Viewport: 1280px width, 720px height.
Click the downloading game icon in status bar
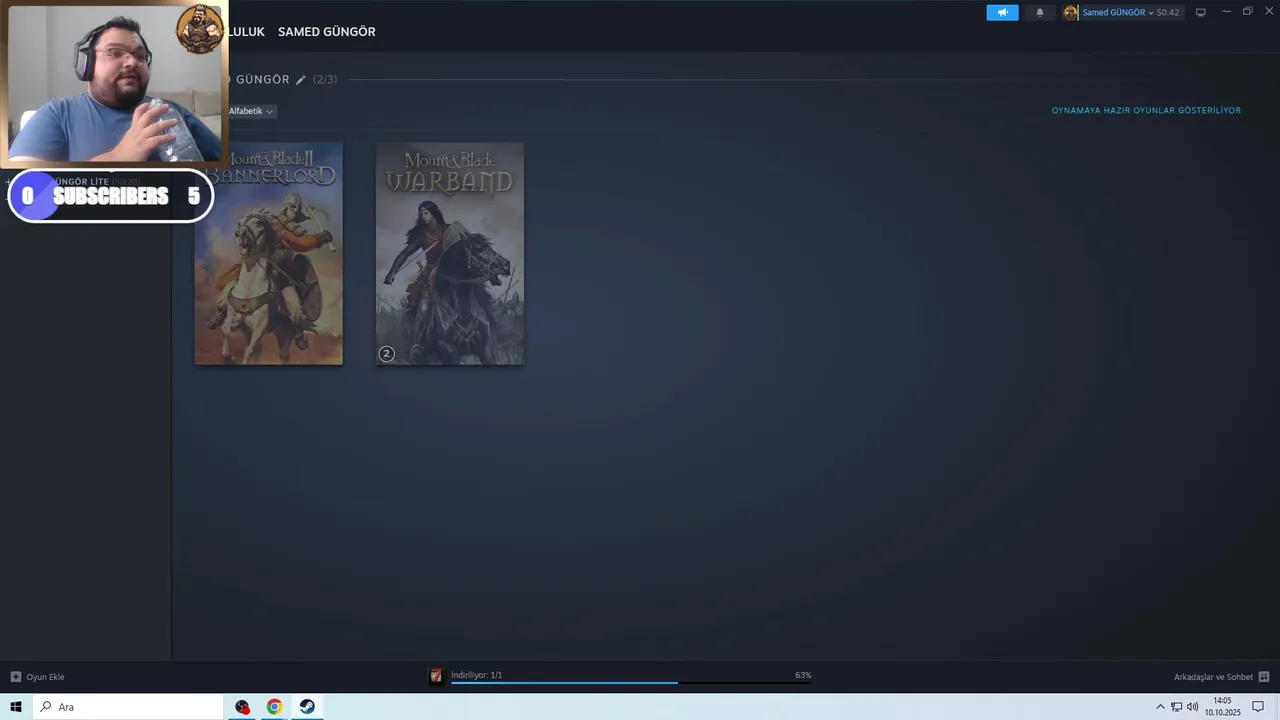[436, 676]
